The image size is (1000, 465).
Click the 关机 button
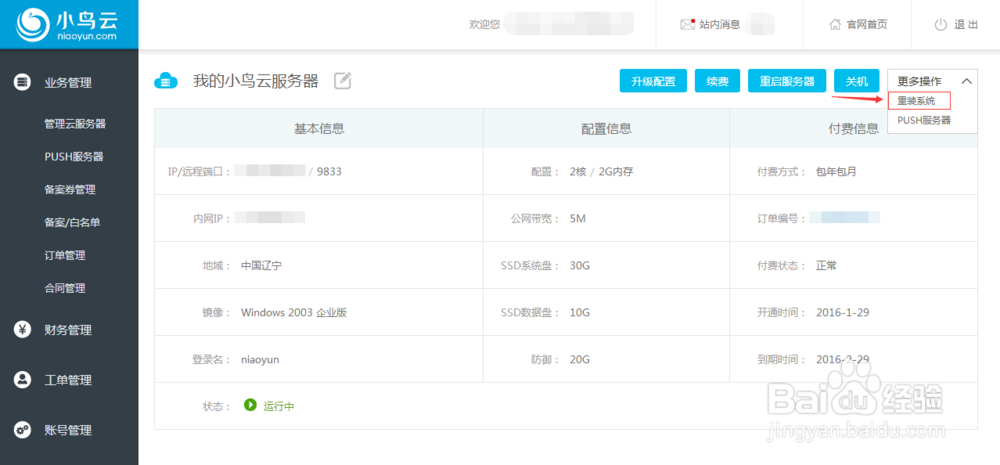857,81
